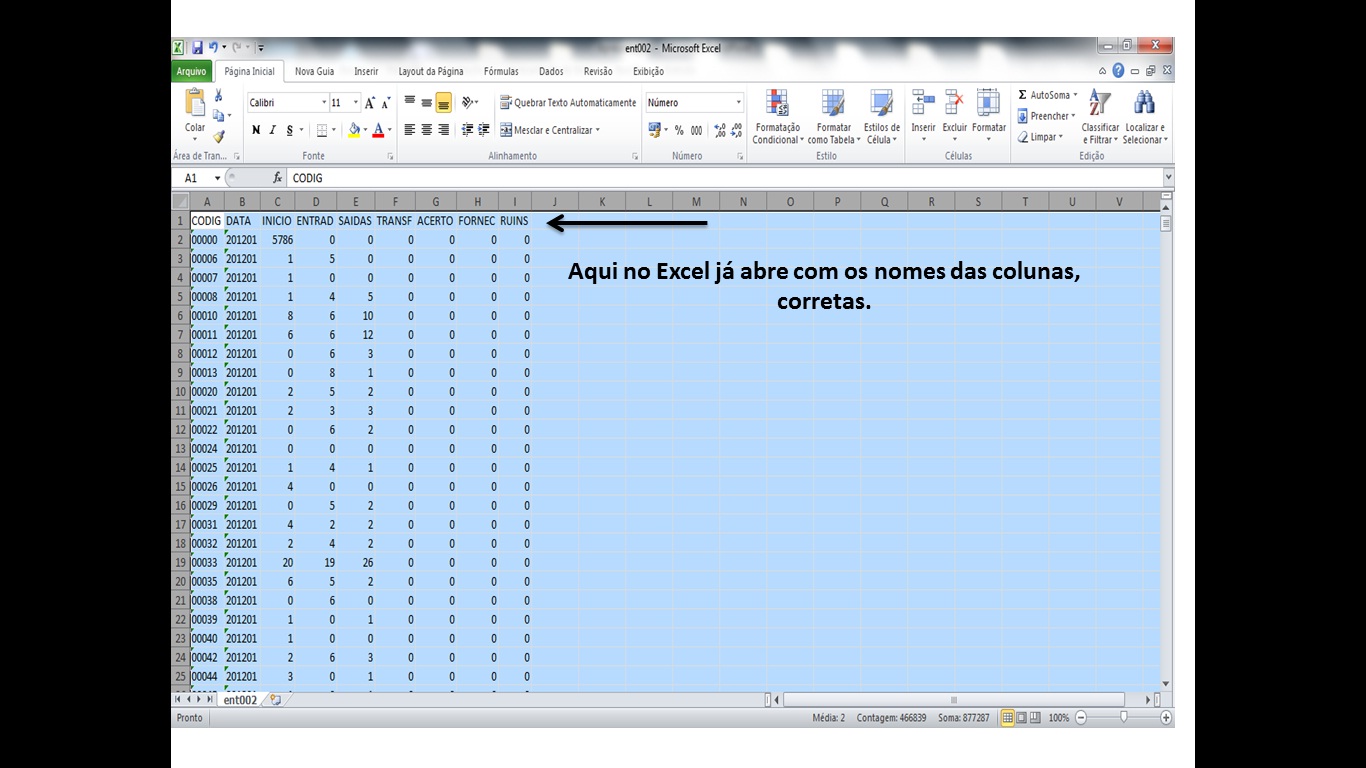Switch to Page Layout view button
Screen dimensions: 1366x768
point(1021,718)
